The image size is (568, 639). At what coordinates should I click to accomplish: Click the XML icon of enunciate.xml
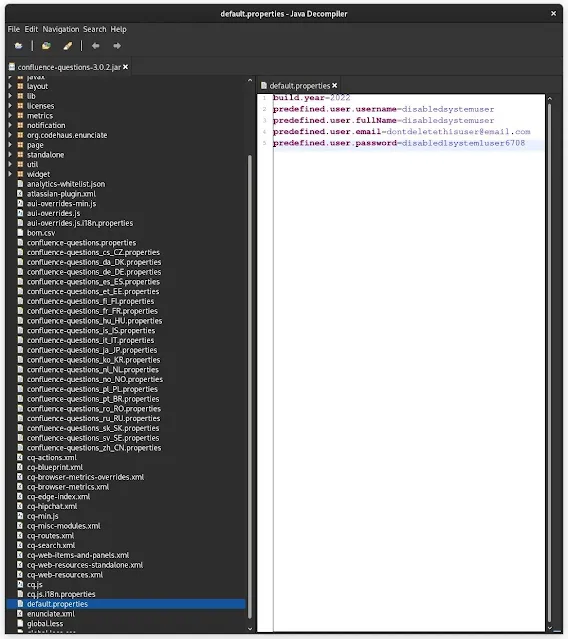click(x=20, y=614)
